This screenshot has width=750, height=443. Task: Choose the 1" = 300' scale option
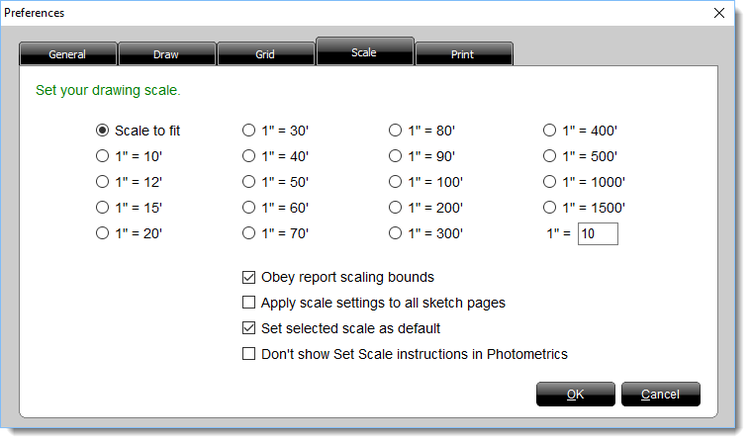click(395, 233)
